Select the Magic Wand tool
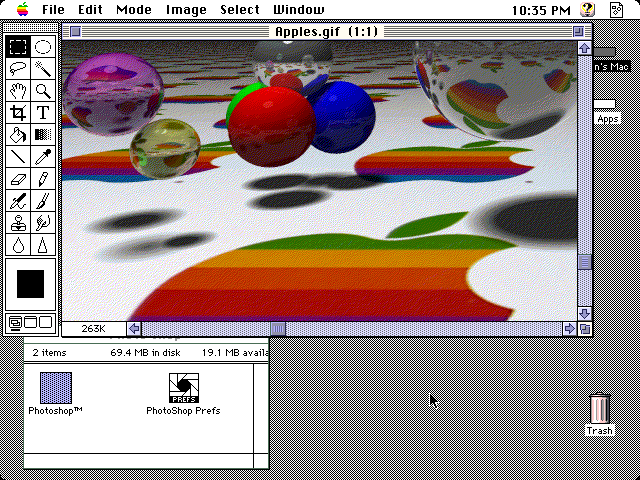 (x=43, y=68)
